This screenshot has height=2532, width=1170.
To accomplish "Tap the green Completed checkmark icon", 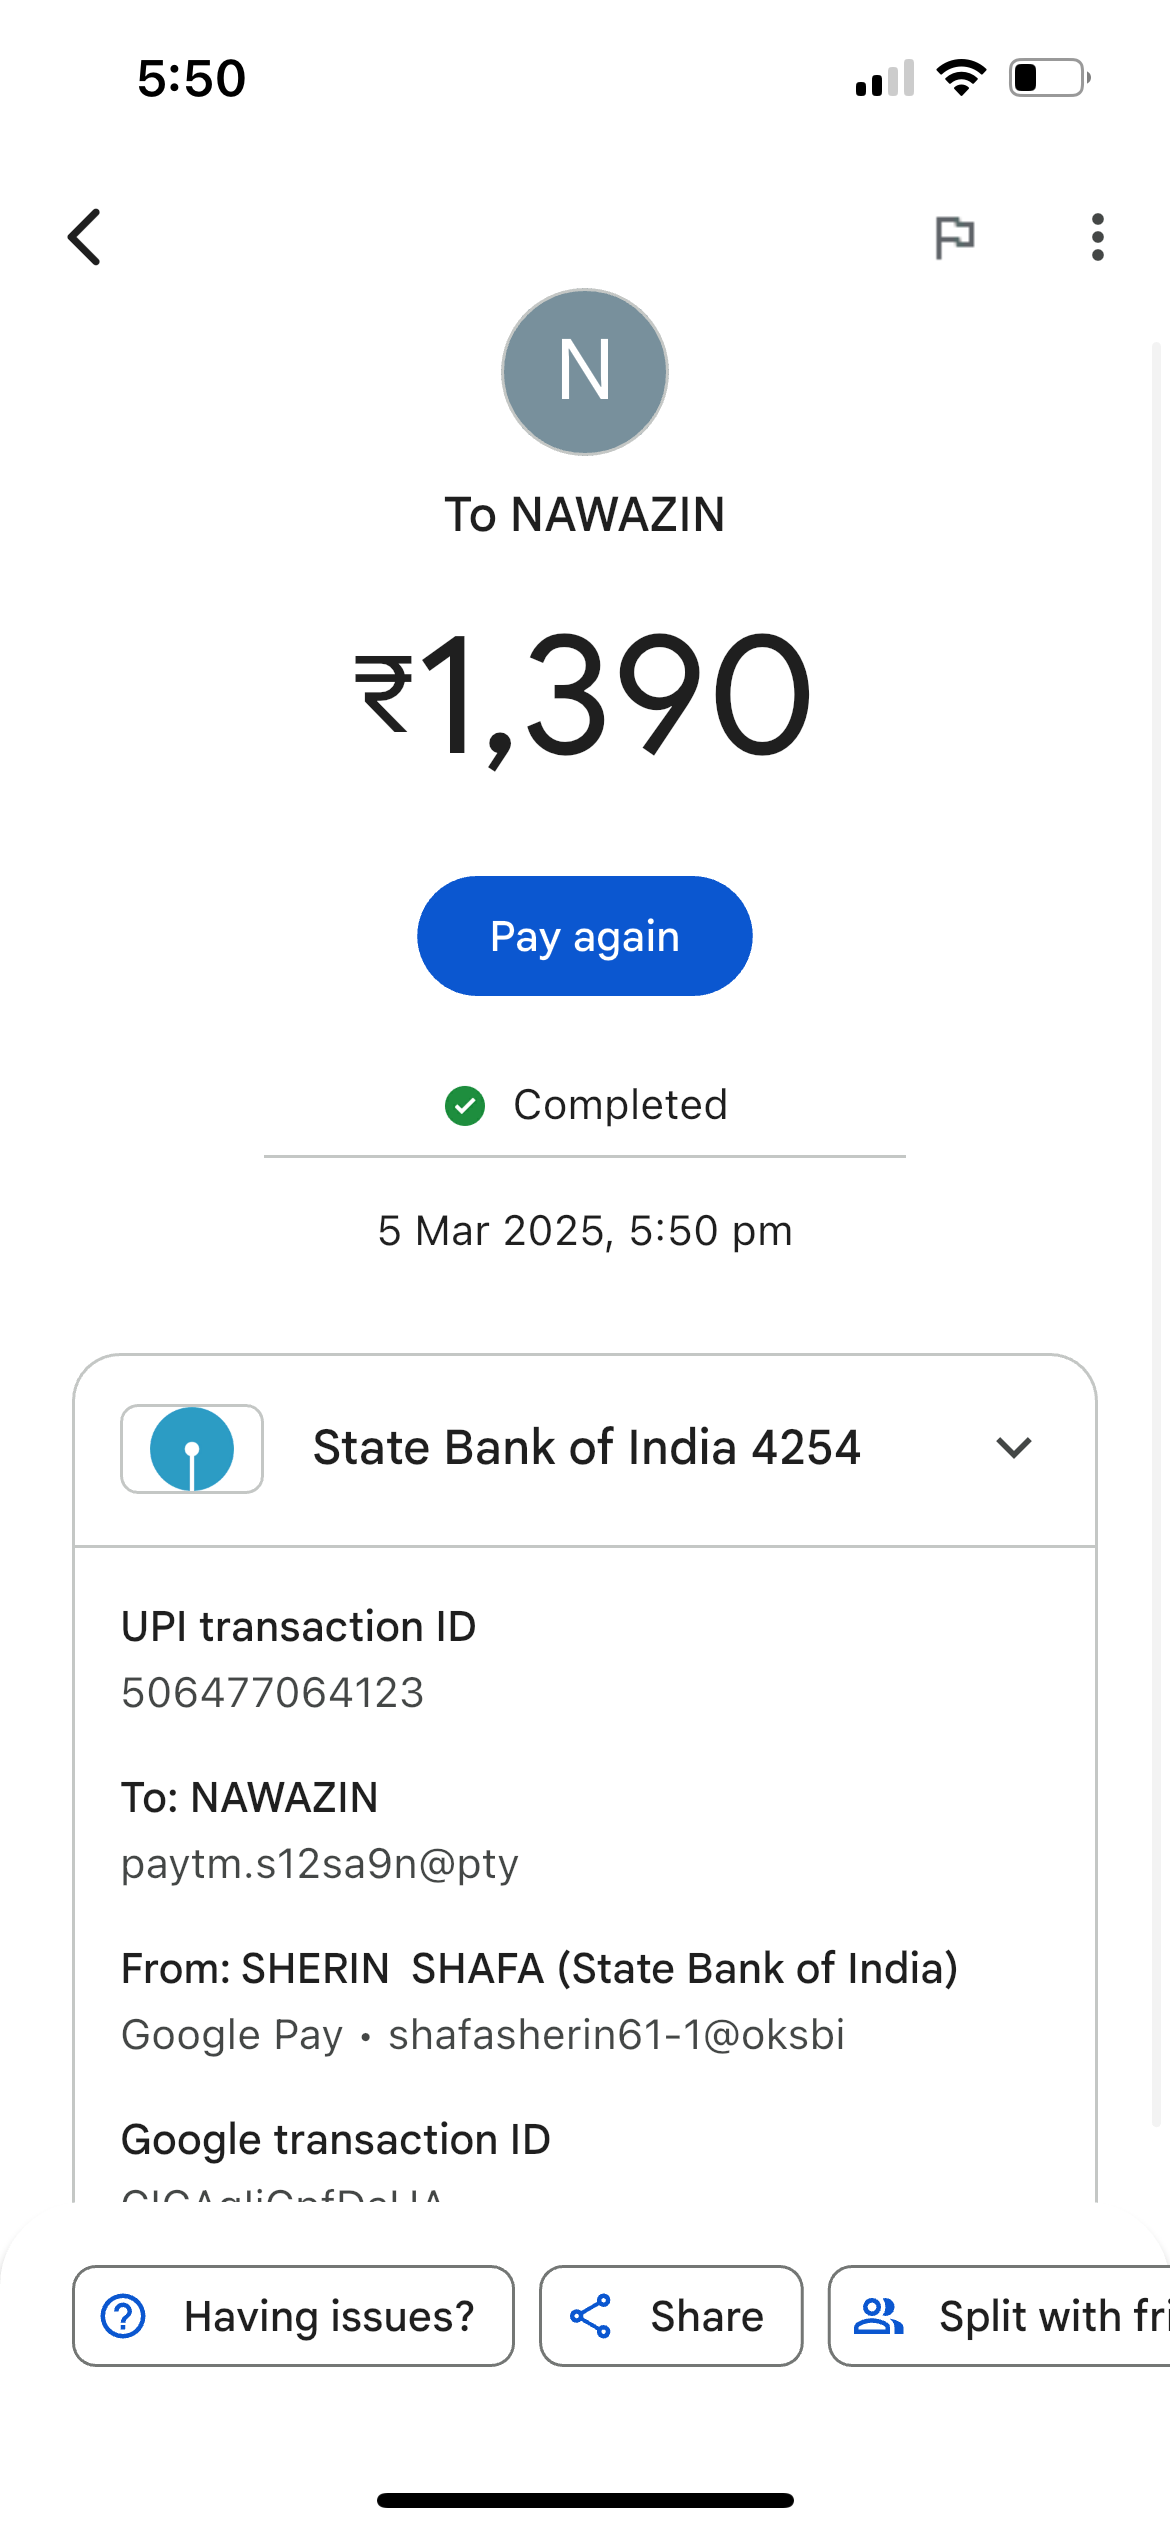I will (465, 1106).
